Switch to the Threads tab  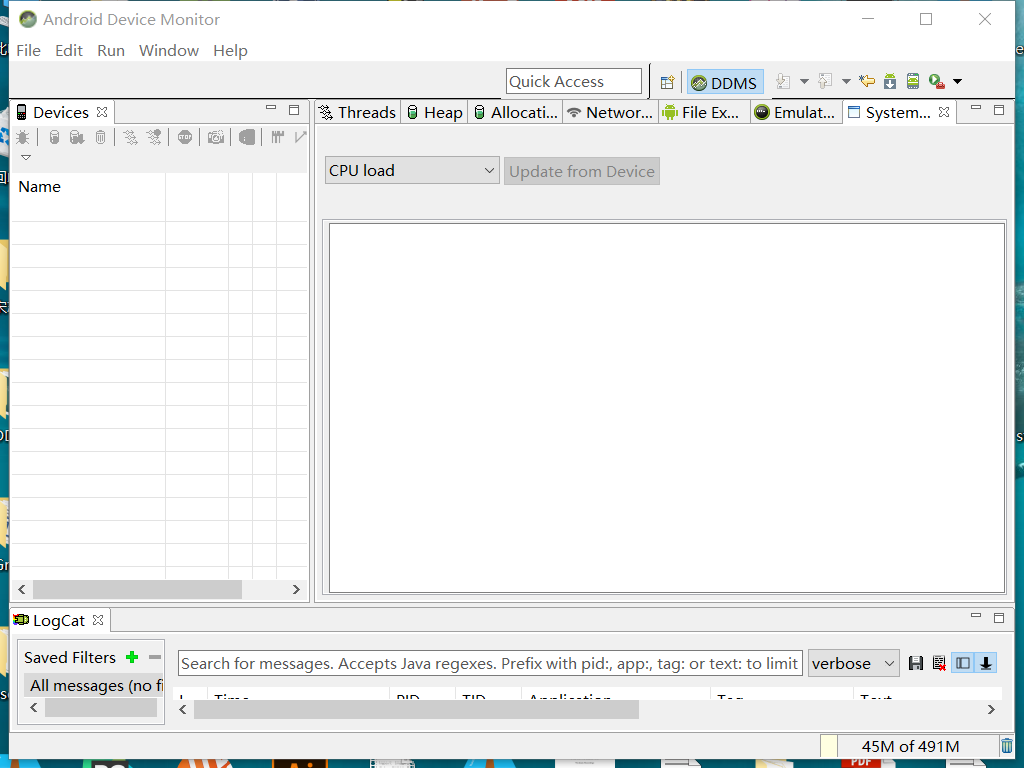click(358, 112)
